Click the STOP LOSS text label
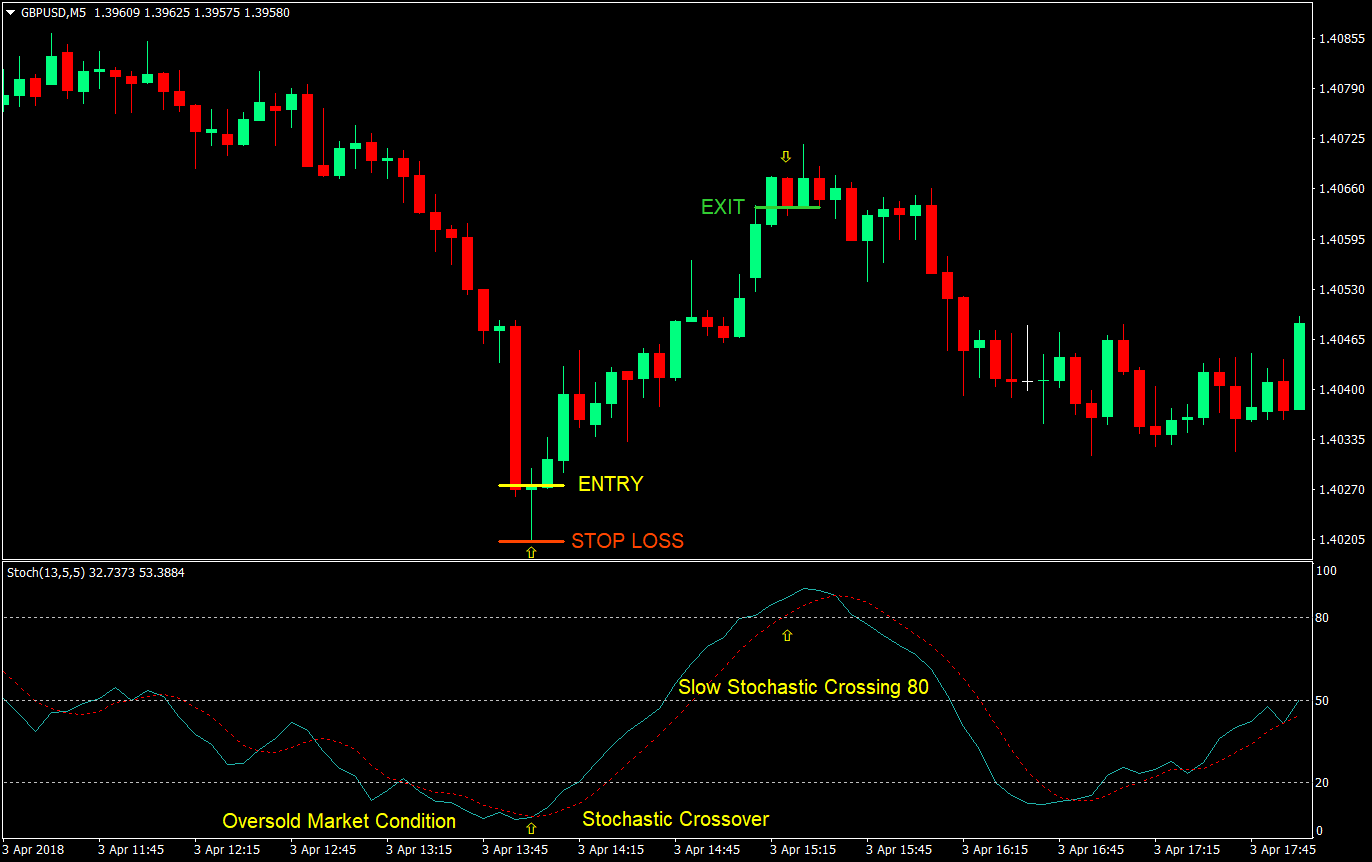Image resolution: width=1372 pixels, height=862 pixels. 627,541
